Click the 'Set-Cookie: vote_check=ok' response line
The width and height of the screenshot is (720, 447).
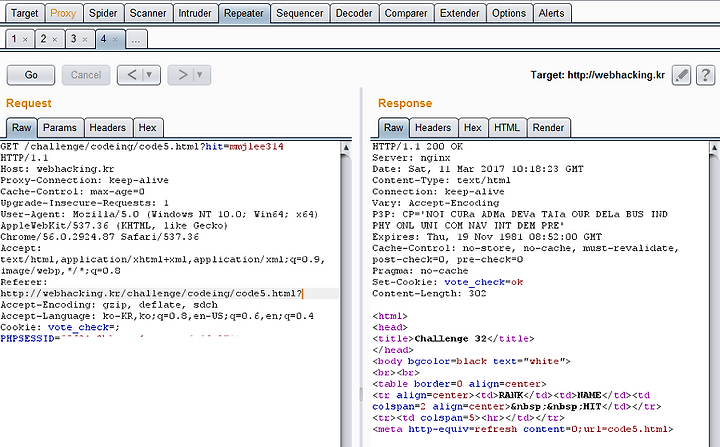click(x=448, y=282)
